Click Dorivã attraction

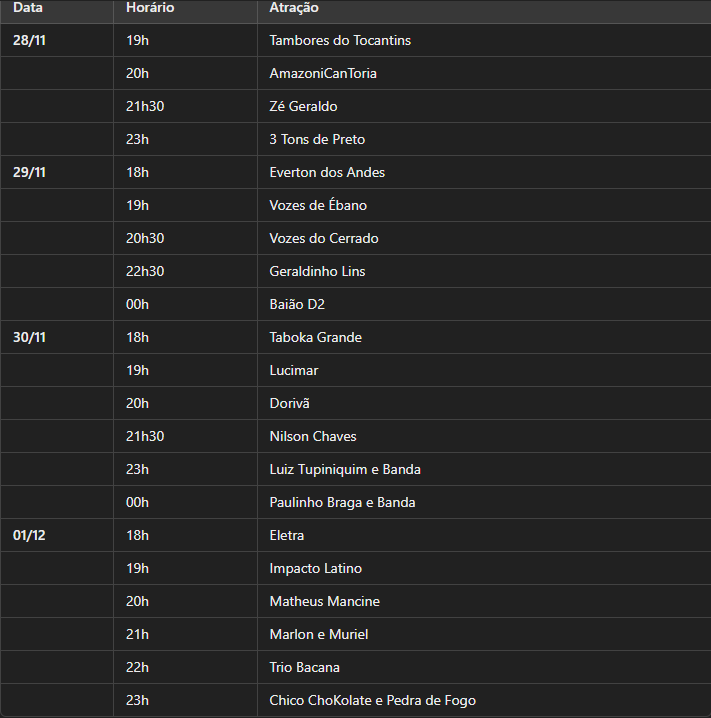[289, 403]
